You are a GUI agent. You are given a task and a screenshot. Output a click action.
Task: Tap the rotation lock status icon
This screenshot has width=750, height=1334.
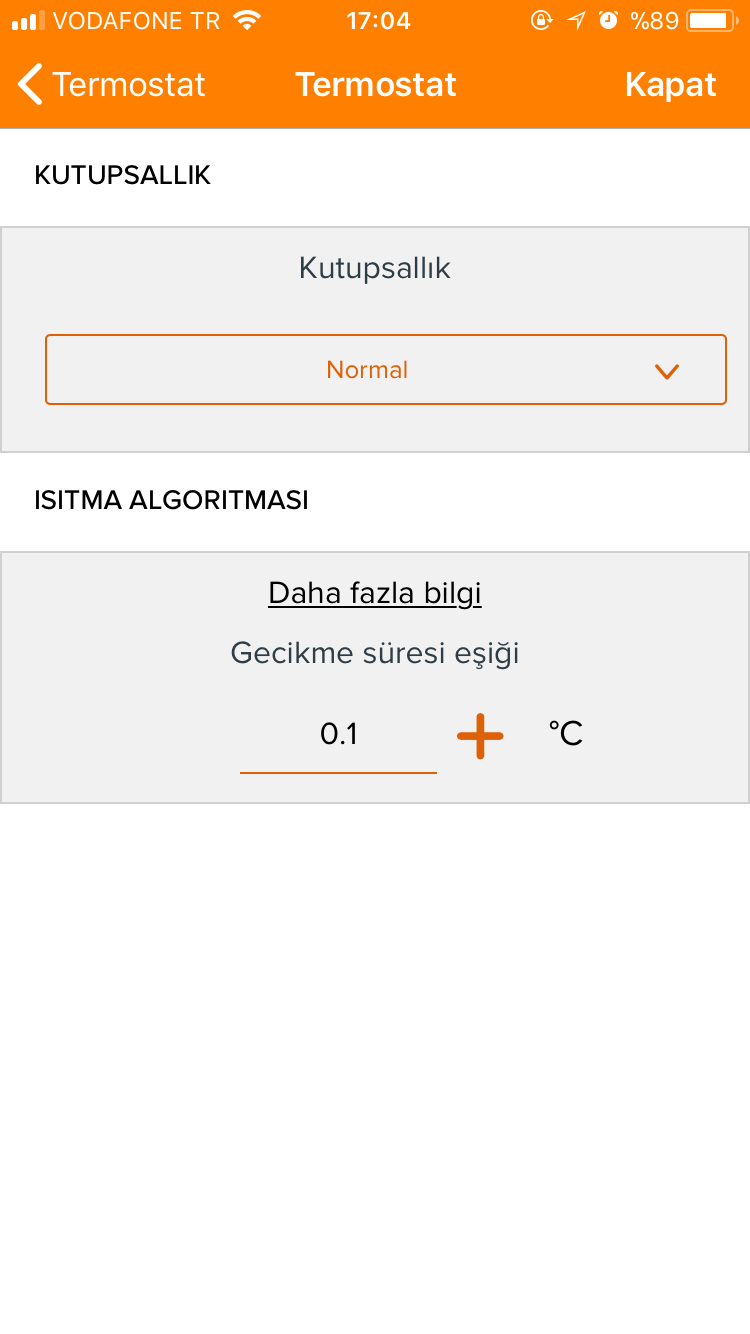tap(541, 20)
